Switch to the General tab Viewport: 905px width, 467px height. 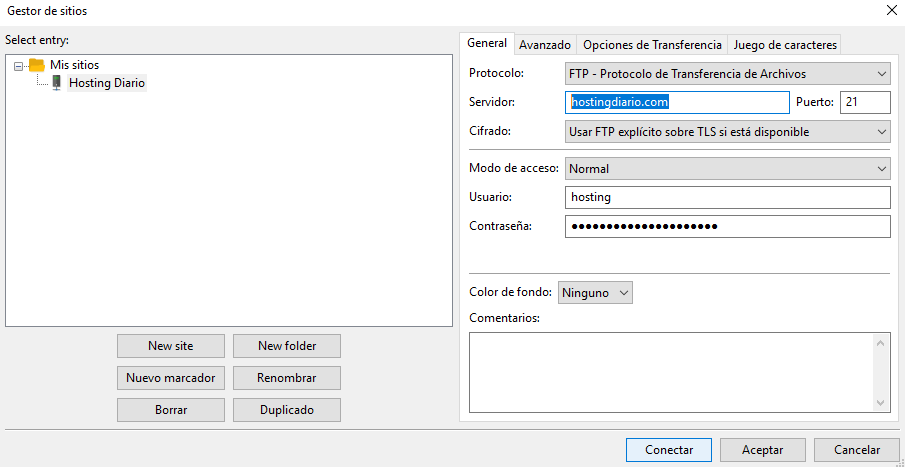point(487,43)
